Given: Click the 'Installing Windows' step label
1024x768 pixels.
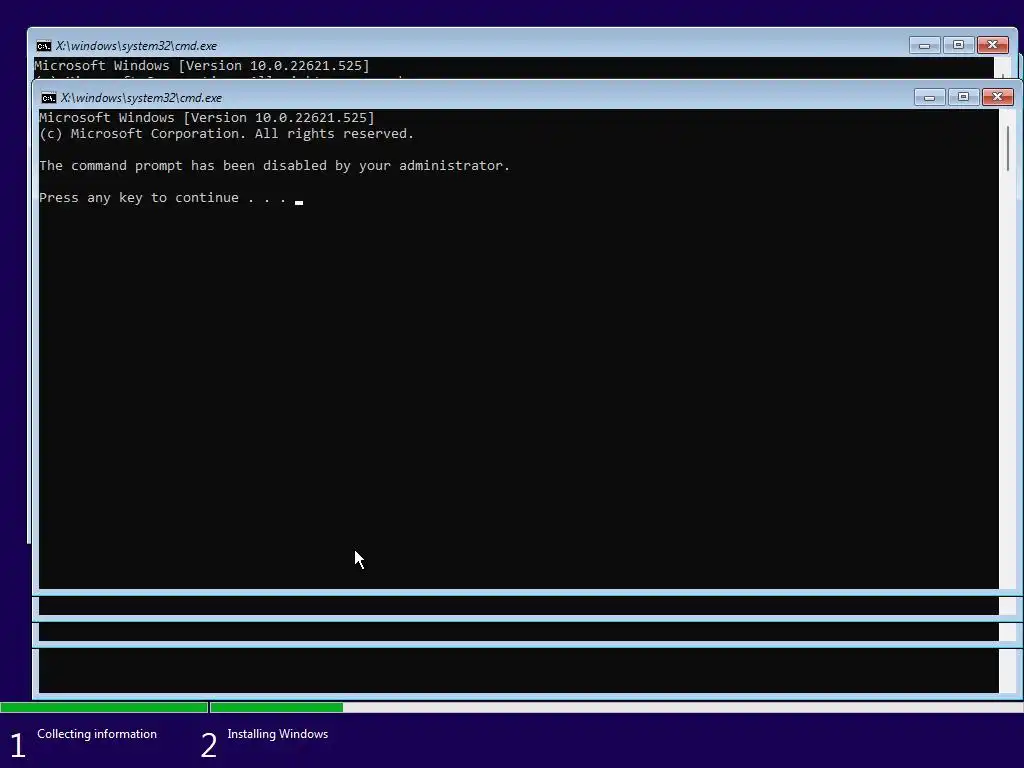Looking at the screenshot, I should pos(278,734).
